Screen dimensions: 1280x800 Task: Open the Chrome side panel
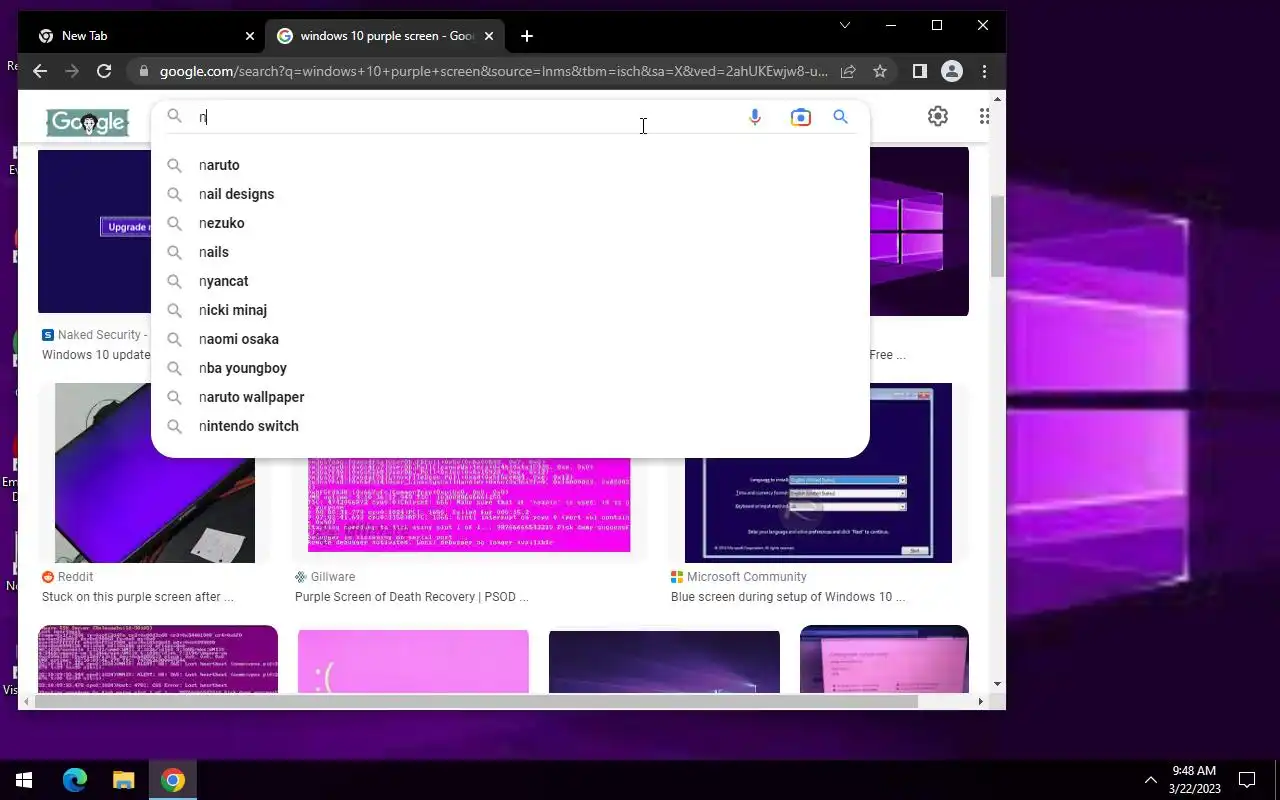coord(920,71)
